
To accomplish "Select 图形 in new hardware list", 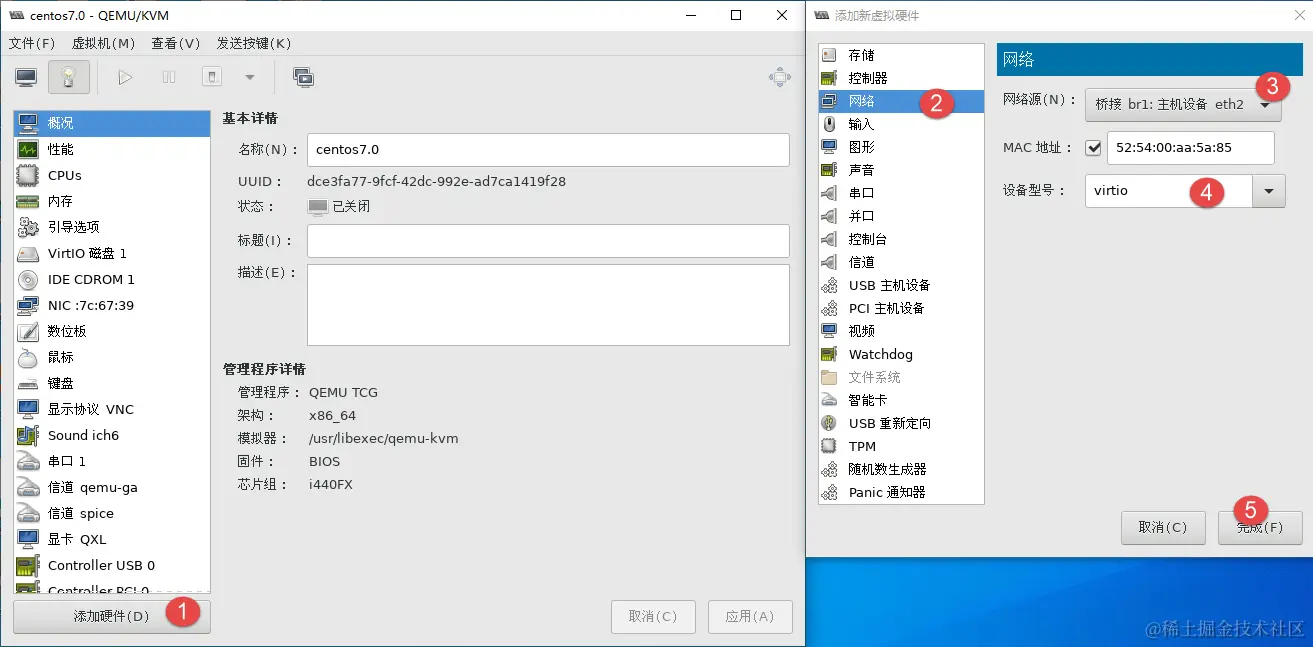I will (901, 147).
